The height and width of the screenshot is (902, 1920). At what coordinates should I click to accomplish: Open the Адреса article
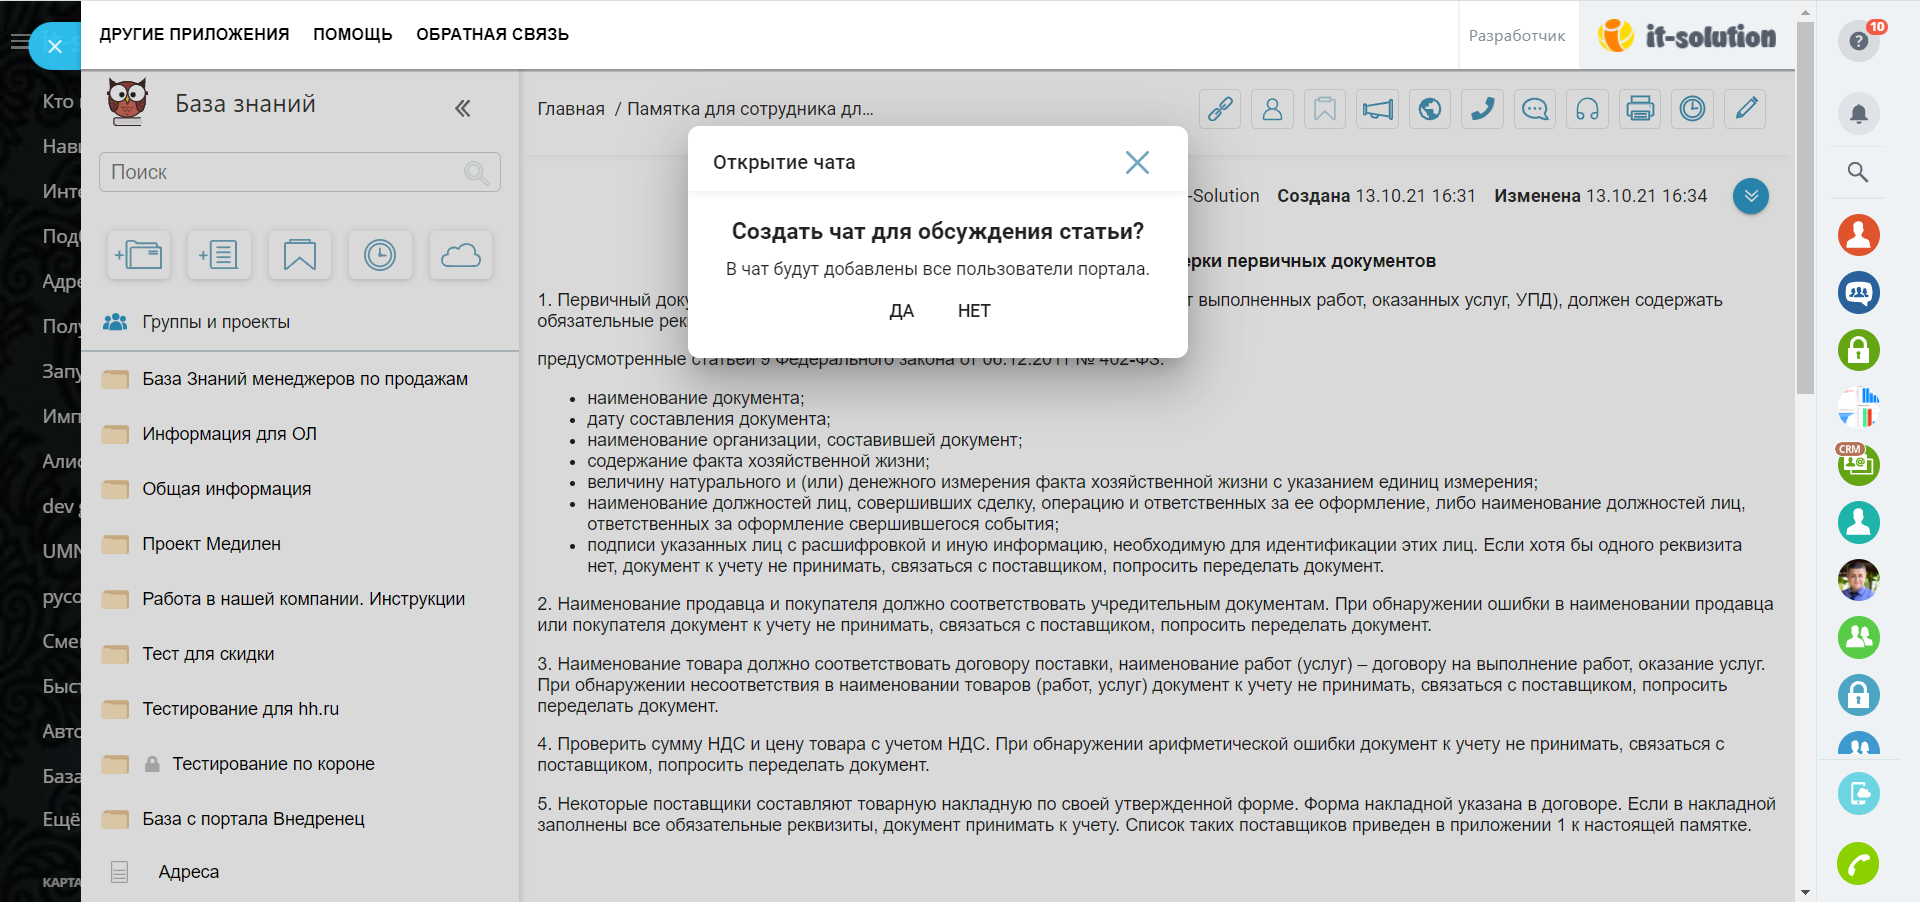[x=188, y=872]
